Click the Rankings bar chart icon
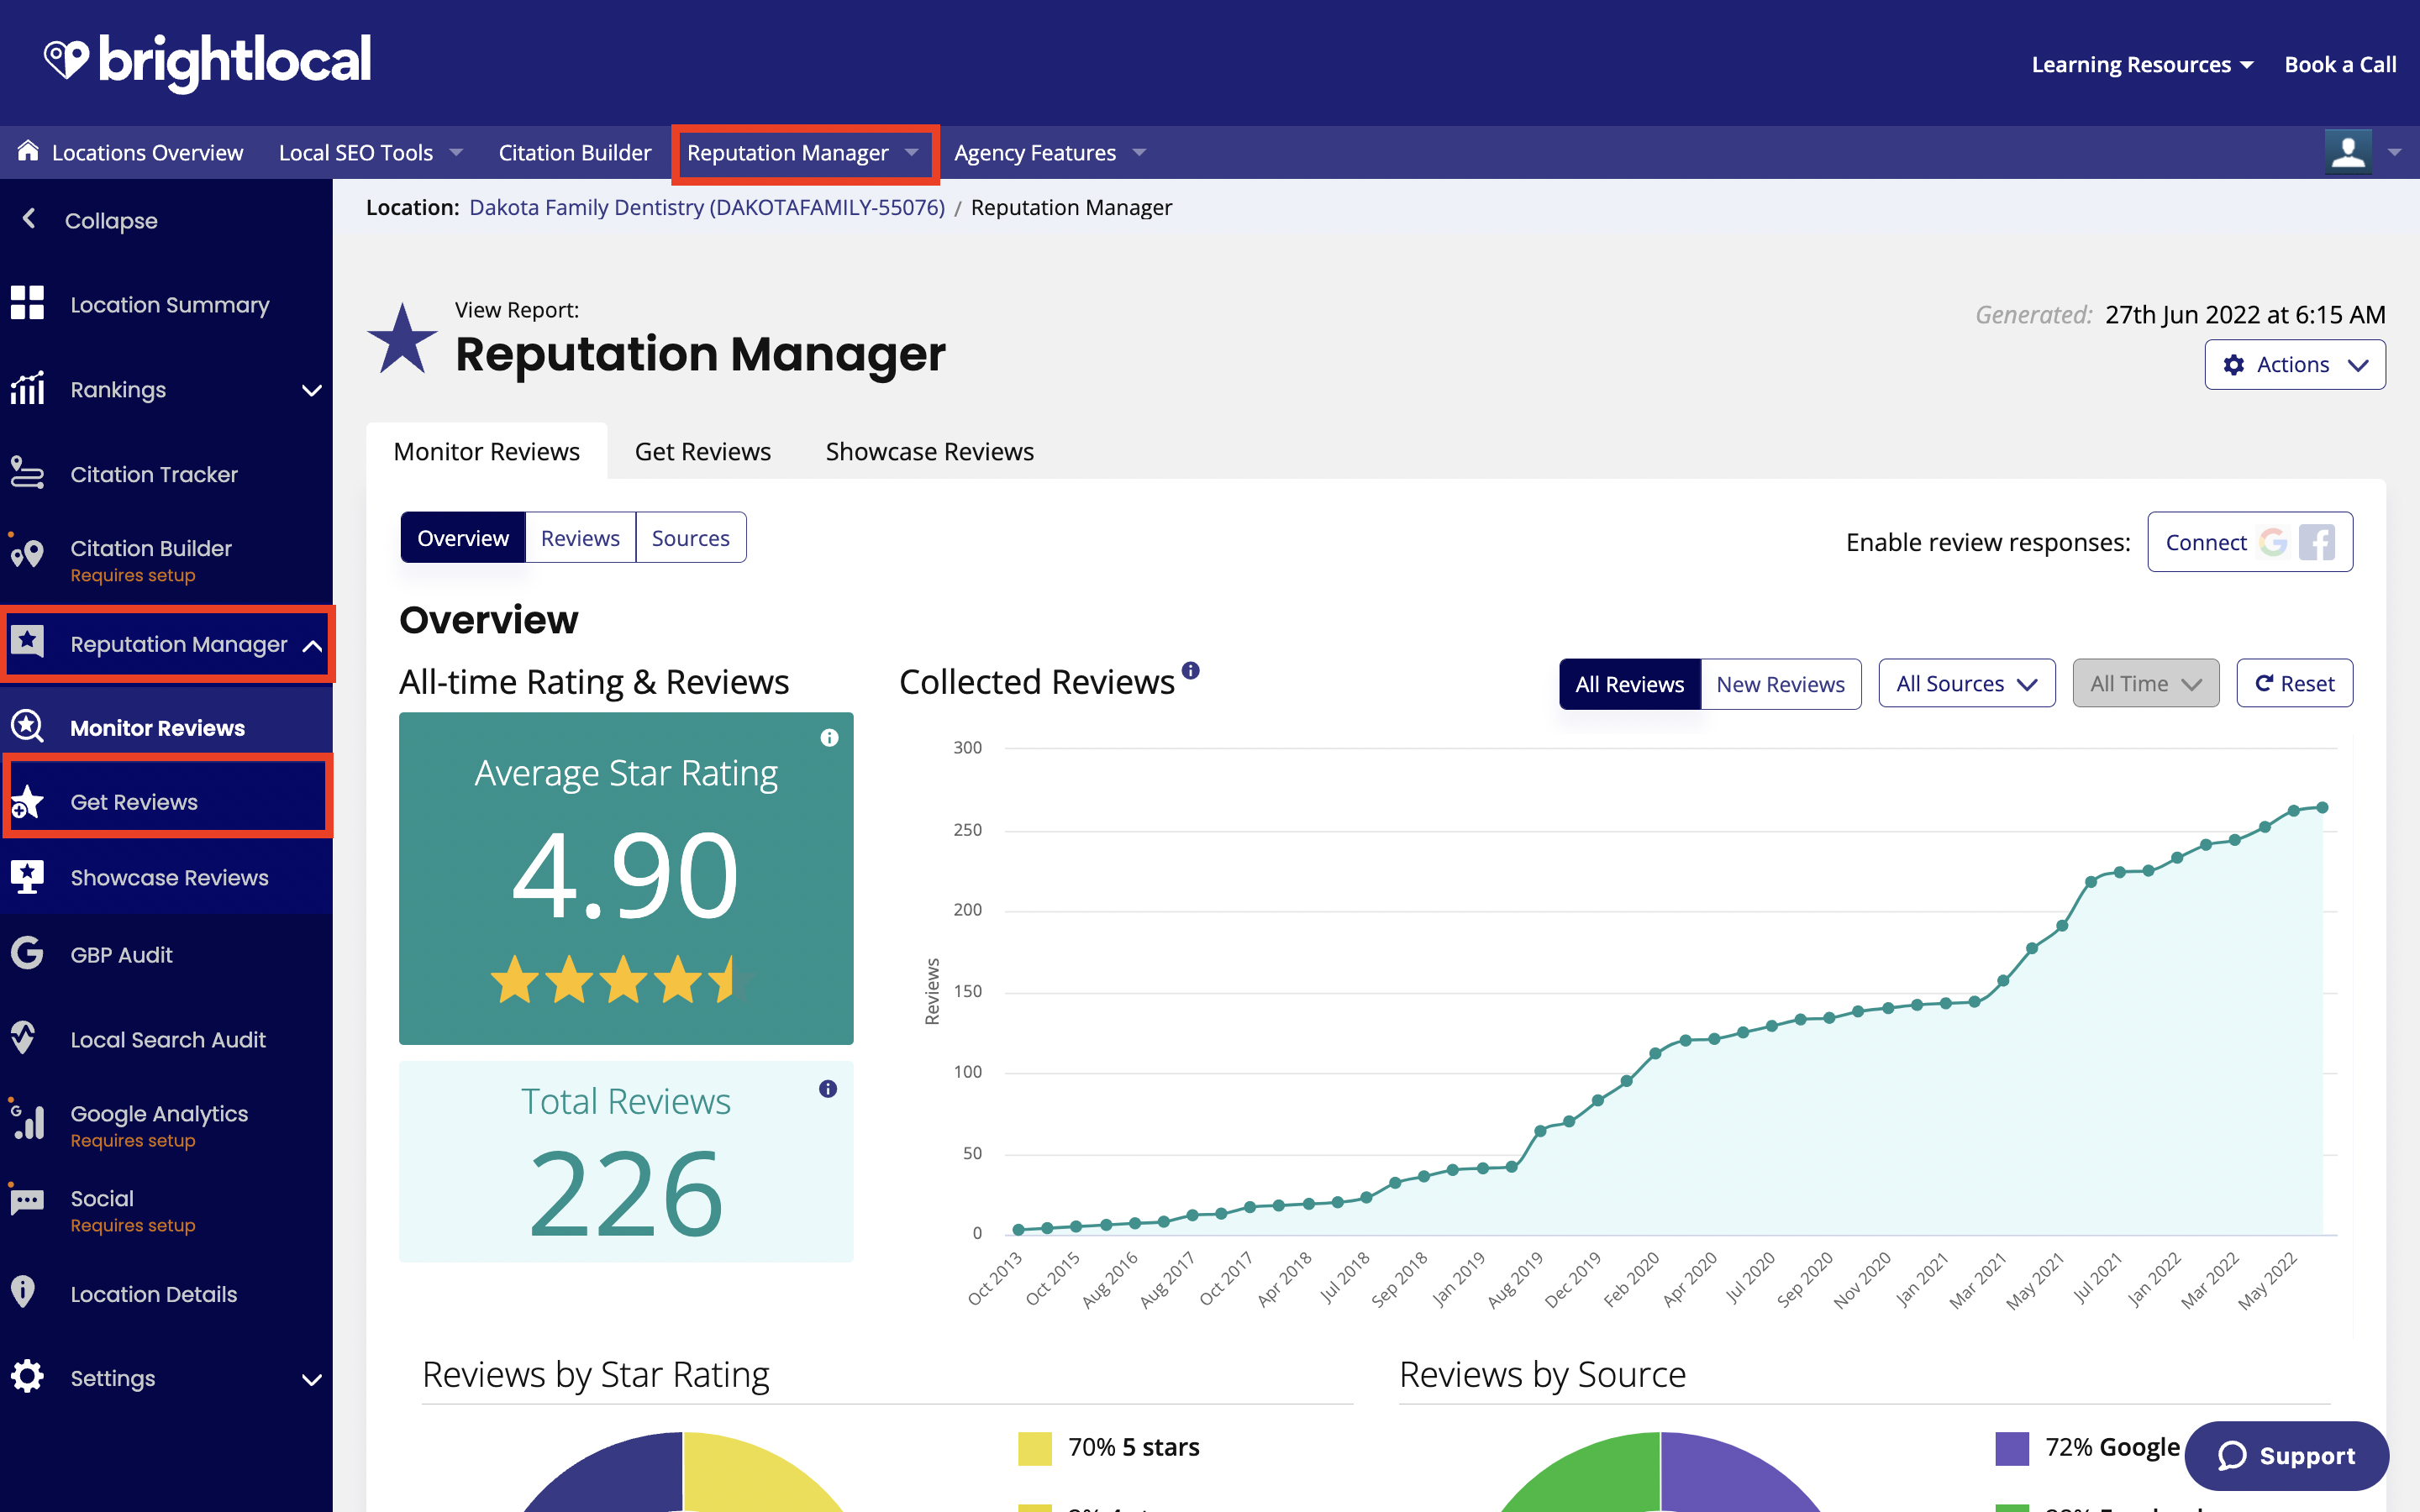This screenshot has width=2420, height=1512. tap(27, 388)
